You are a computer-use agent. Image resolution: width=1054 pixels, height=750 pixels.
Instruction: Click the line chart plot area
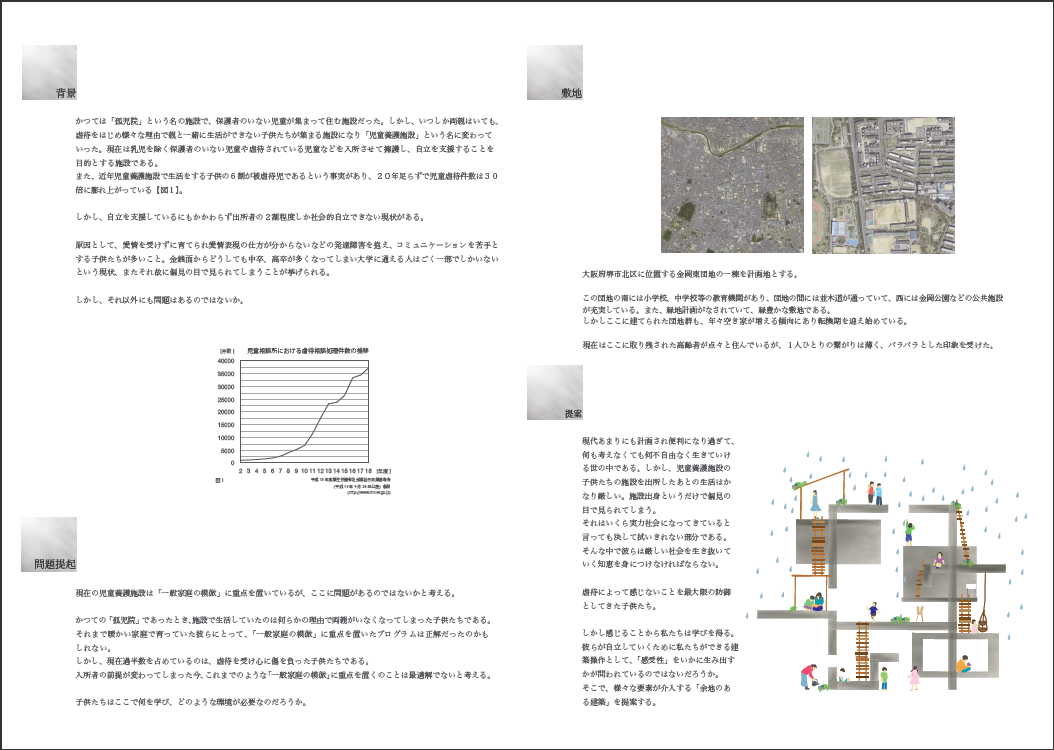point(304,411)
